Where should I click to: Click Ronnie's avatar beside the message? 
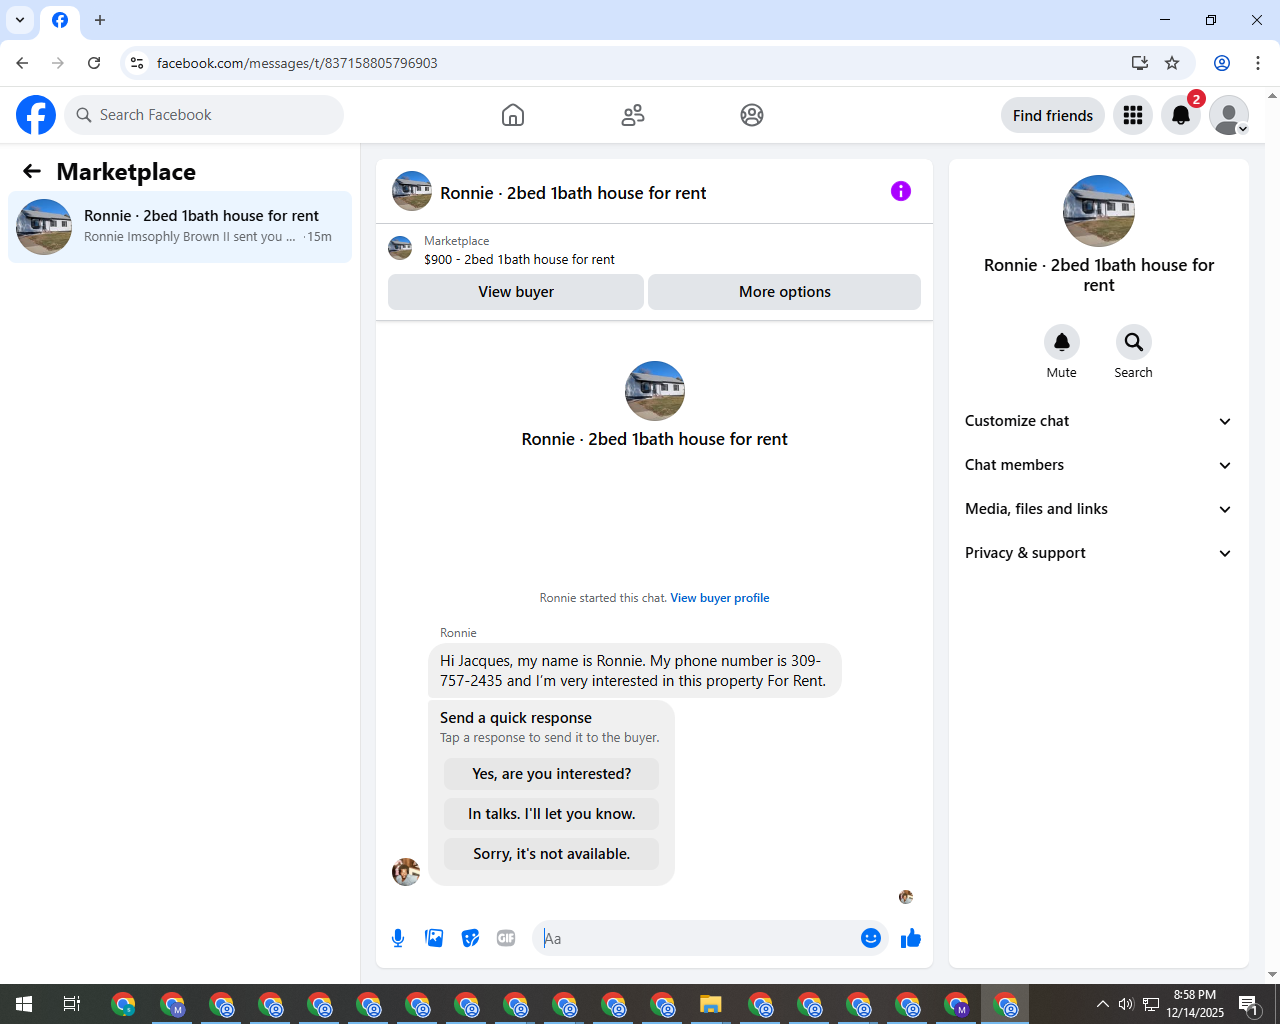tap(406, 872)
